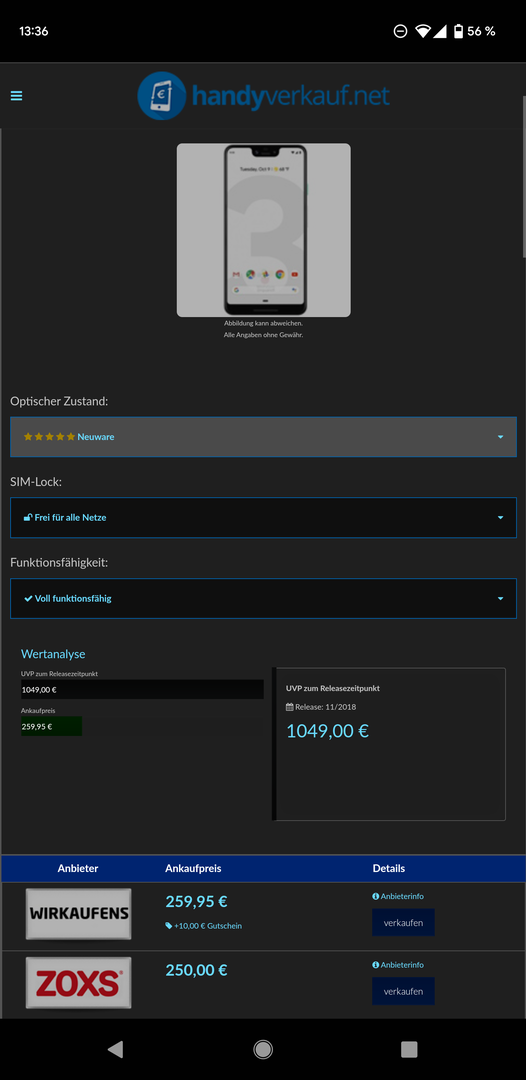Click the green Ankaufpreis 259,95 € bar
Screen dimensions: 526x1080
(52, 726)
